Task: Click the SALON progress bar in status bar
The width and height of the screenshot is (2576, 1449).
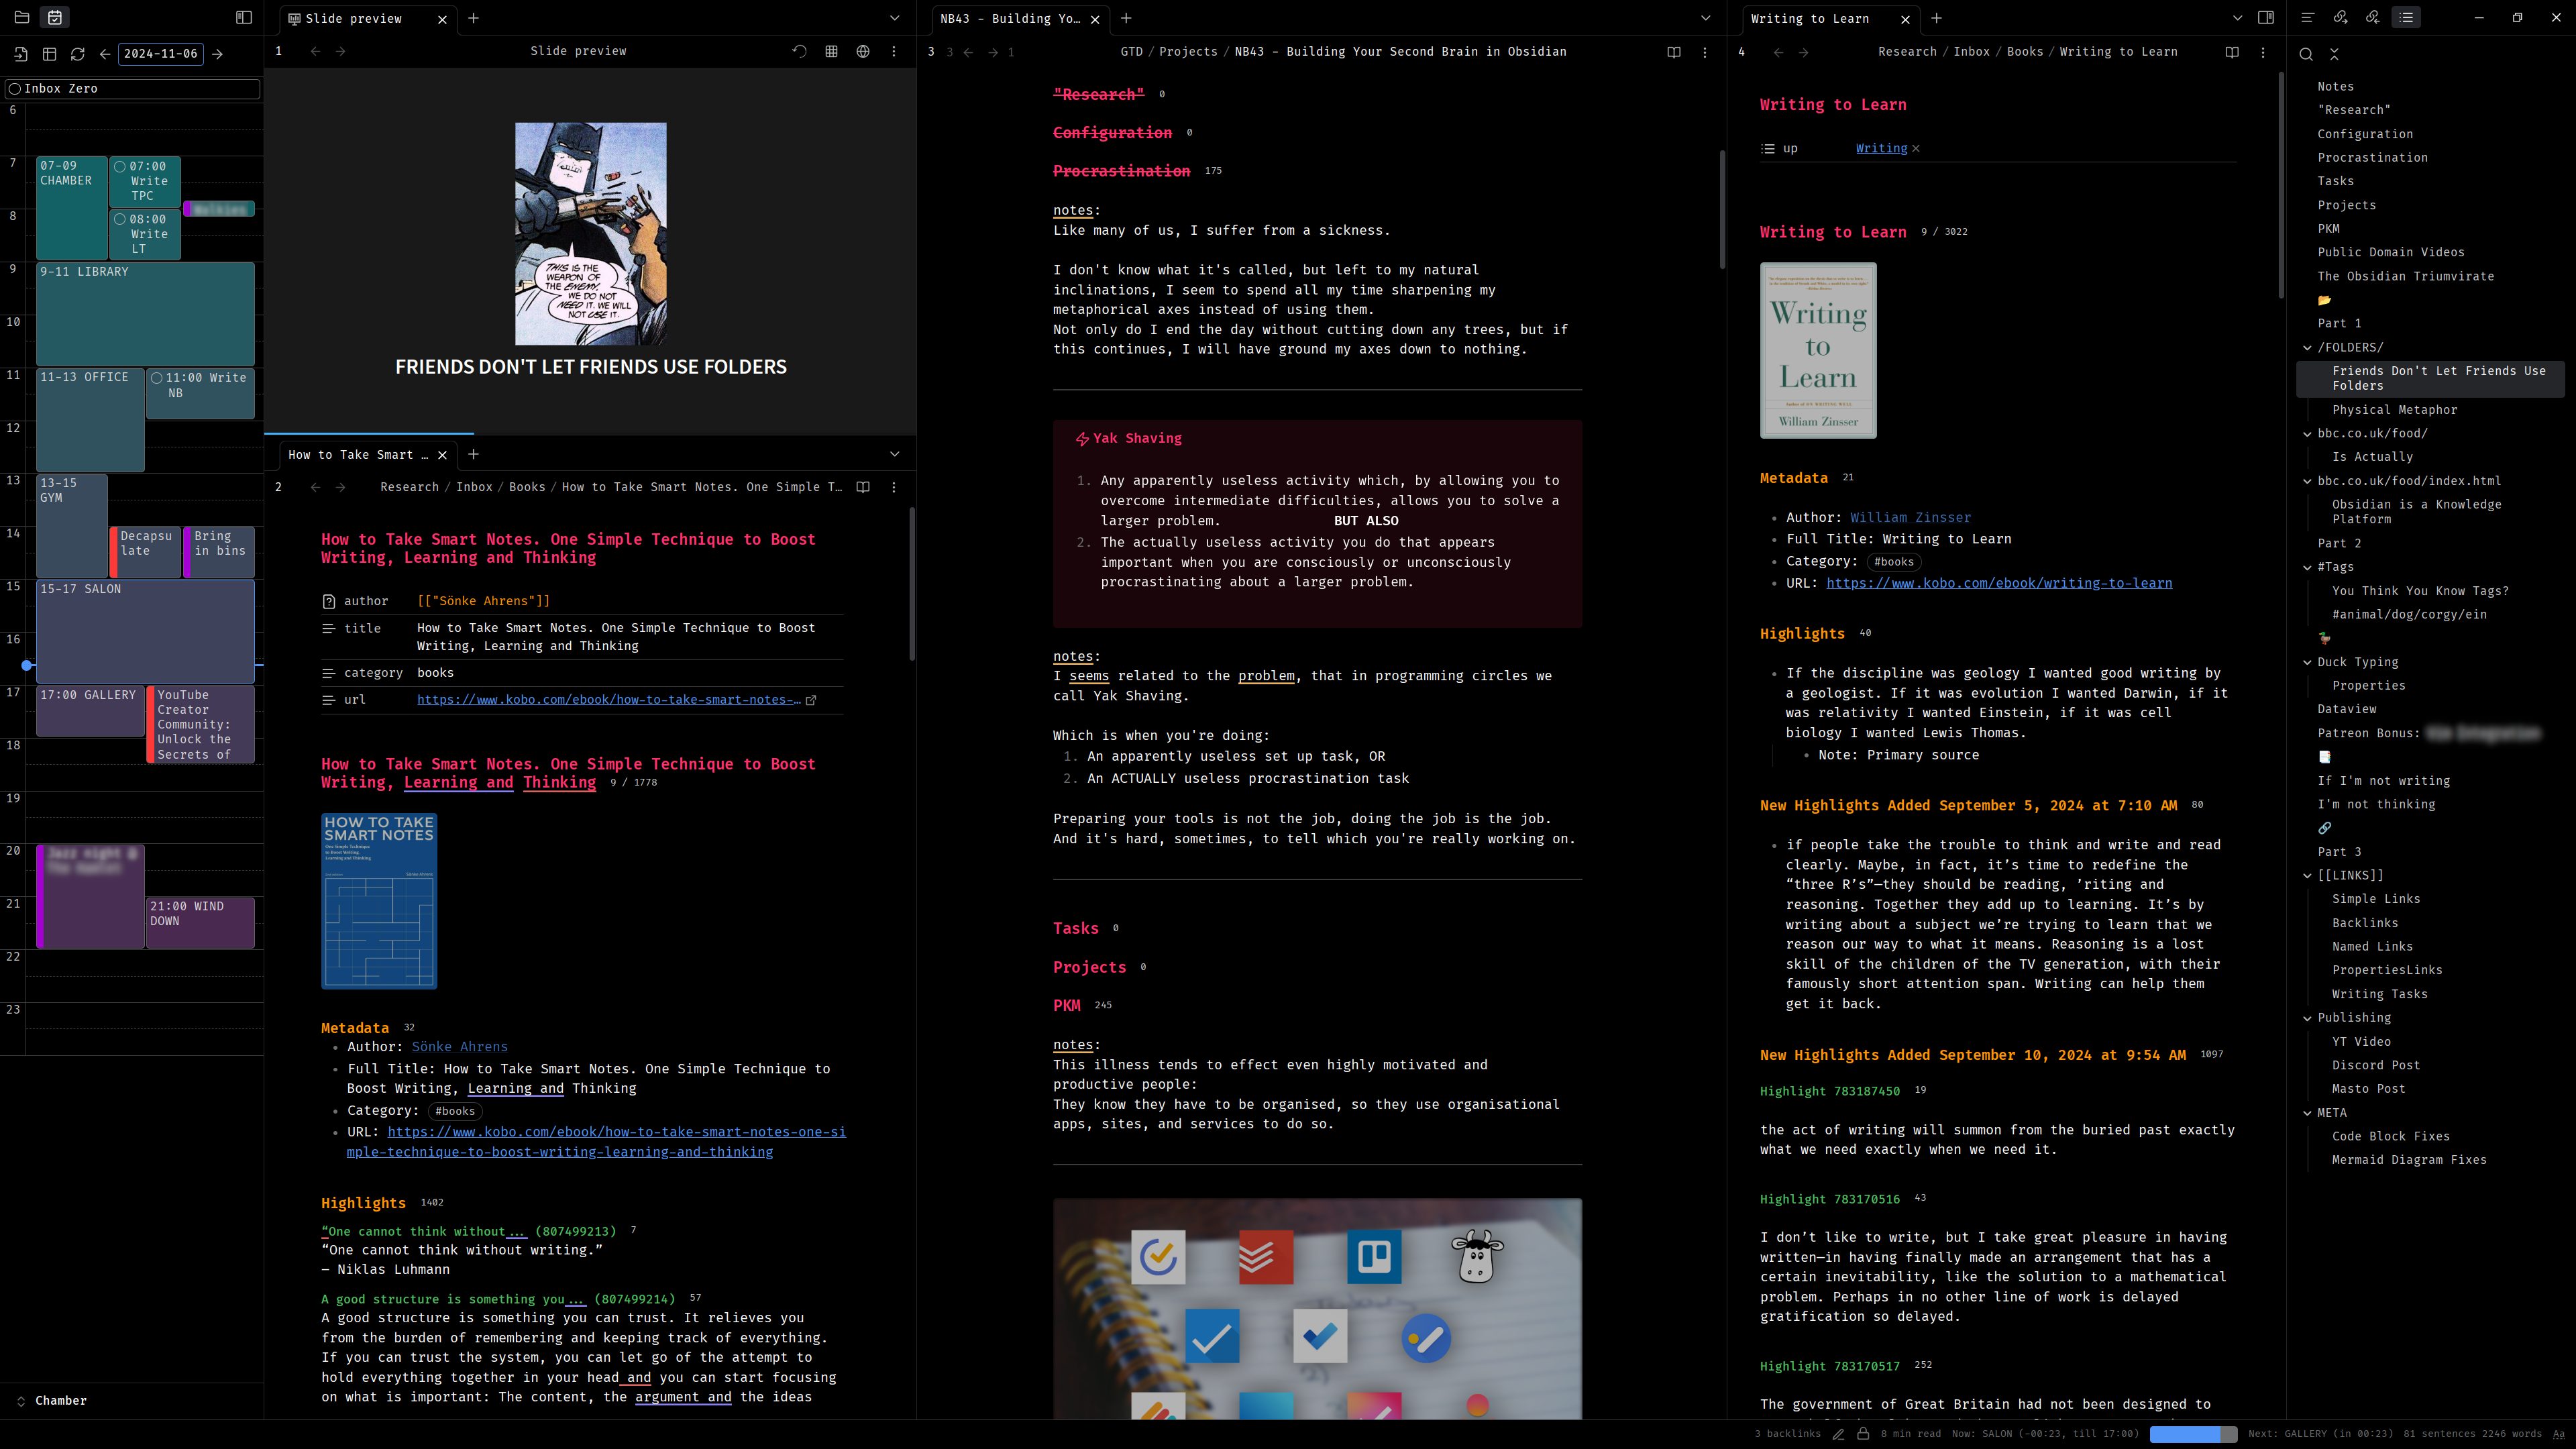Action: 2193,1434
